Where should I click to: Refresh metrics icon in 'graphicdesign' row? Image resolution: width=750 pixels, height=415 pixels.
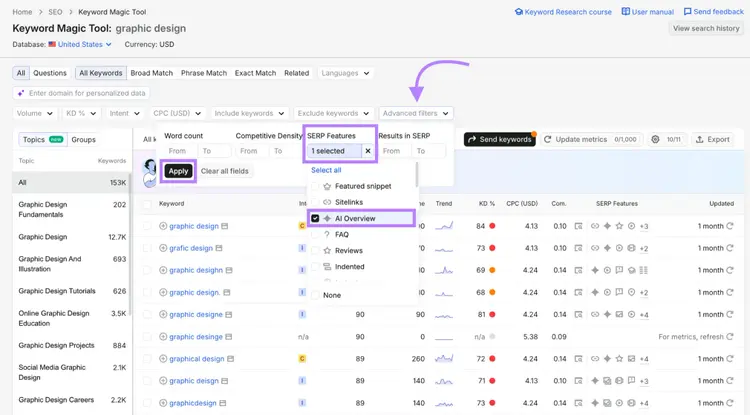pos(730,403)
